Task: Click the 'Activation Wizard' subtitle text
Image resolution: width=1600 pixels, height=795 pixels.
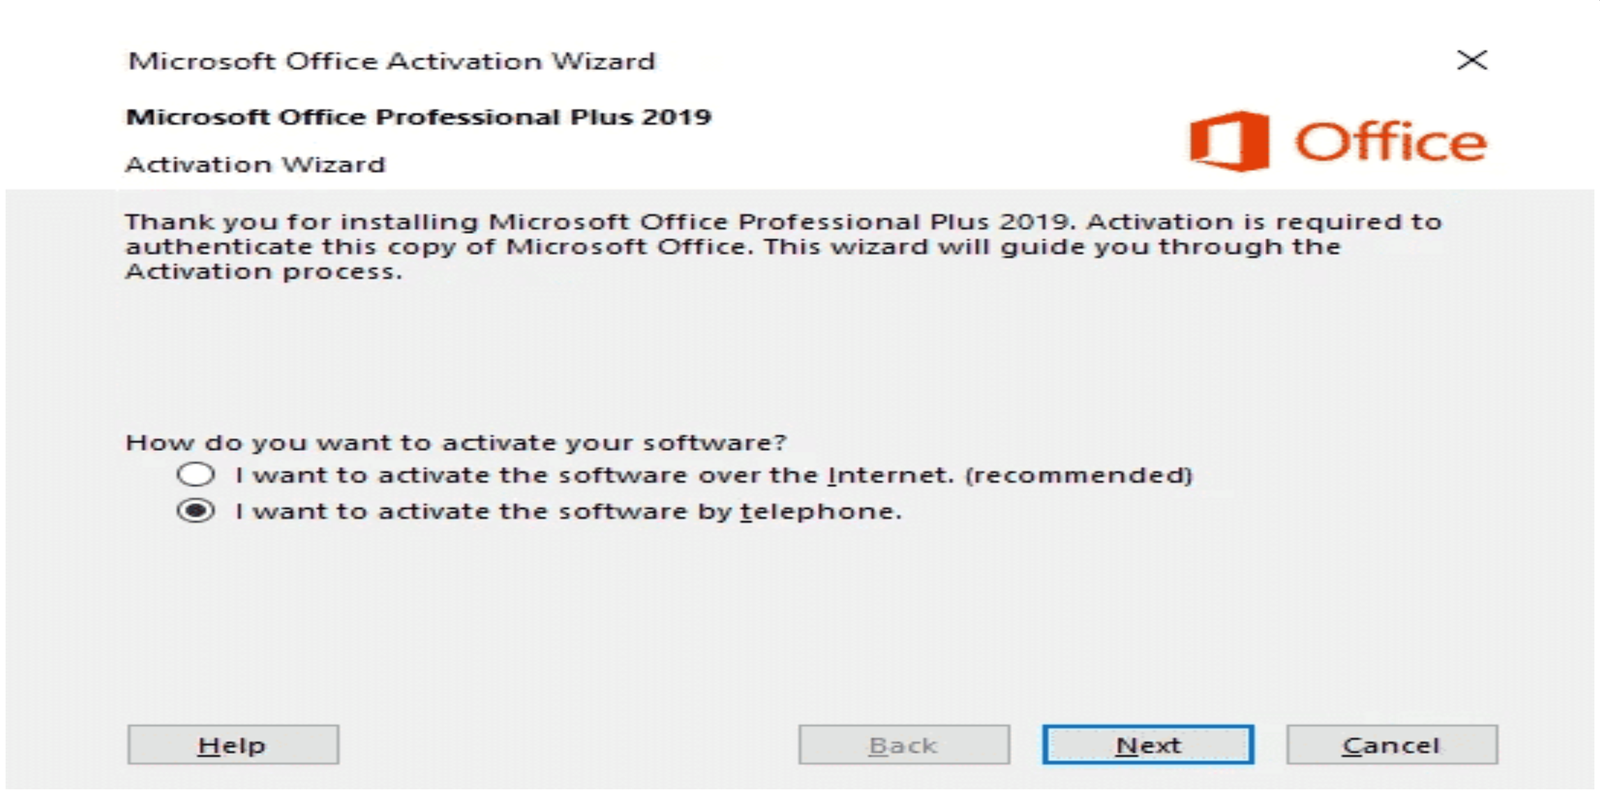Action: coord(255,164)
